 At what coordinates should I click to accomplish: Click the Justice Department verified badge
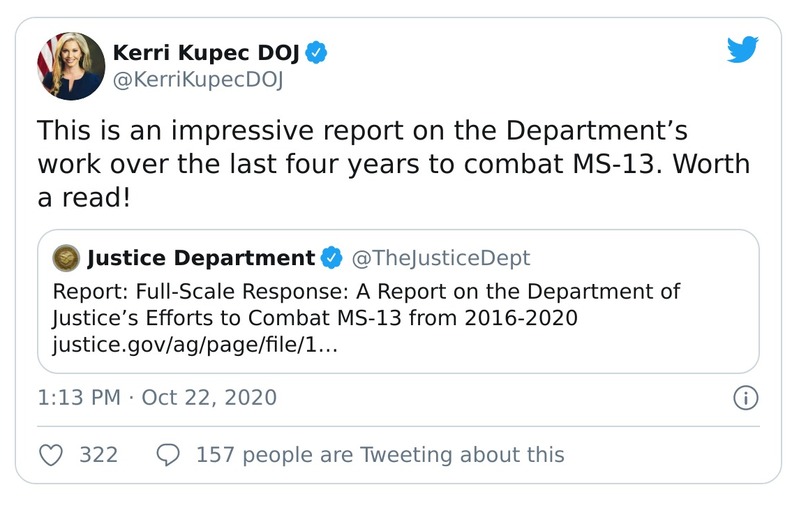330,258
